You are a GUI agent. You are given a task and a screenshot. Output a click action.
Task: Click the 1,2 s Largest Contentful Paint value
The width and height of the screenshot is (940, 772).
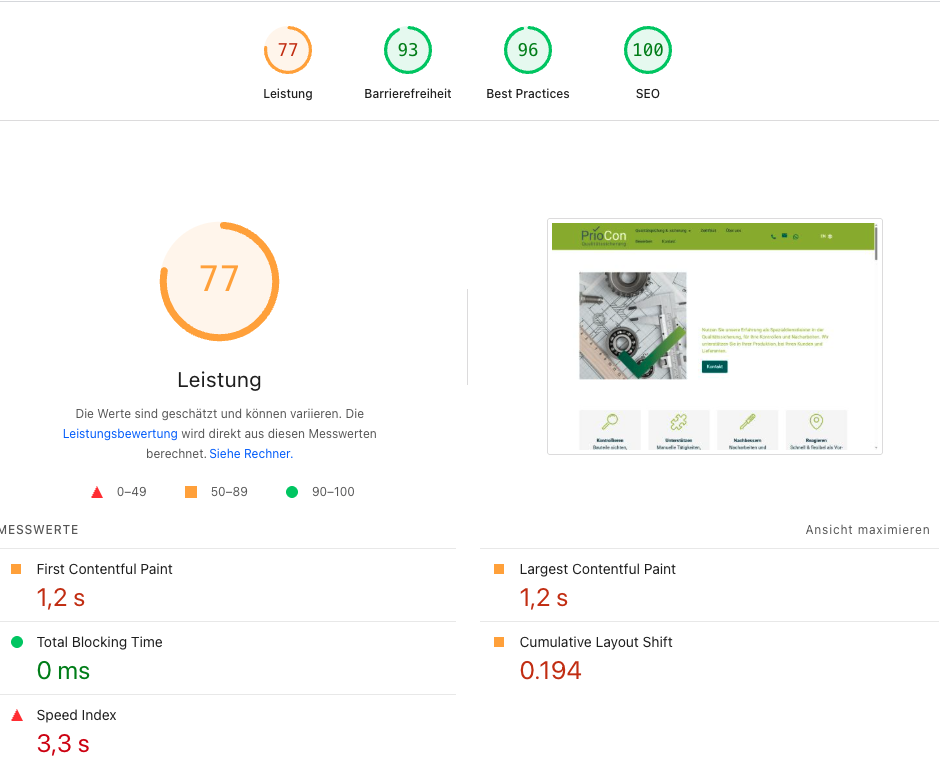click(543, 598)
